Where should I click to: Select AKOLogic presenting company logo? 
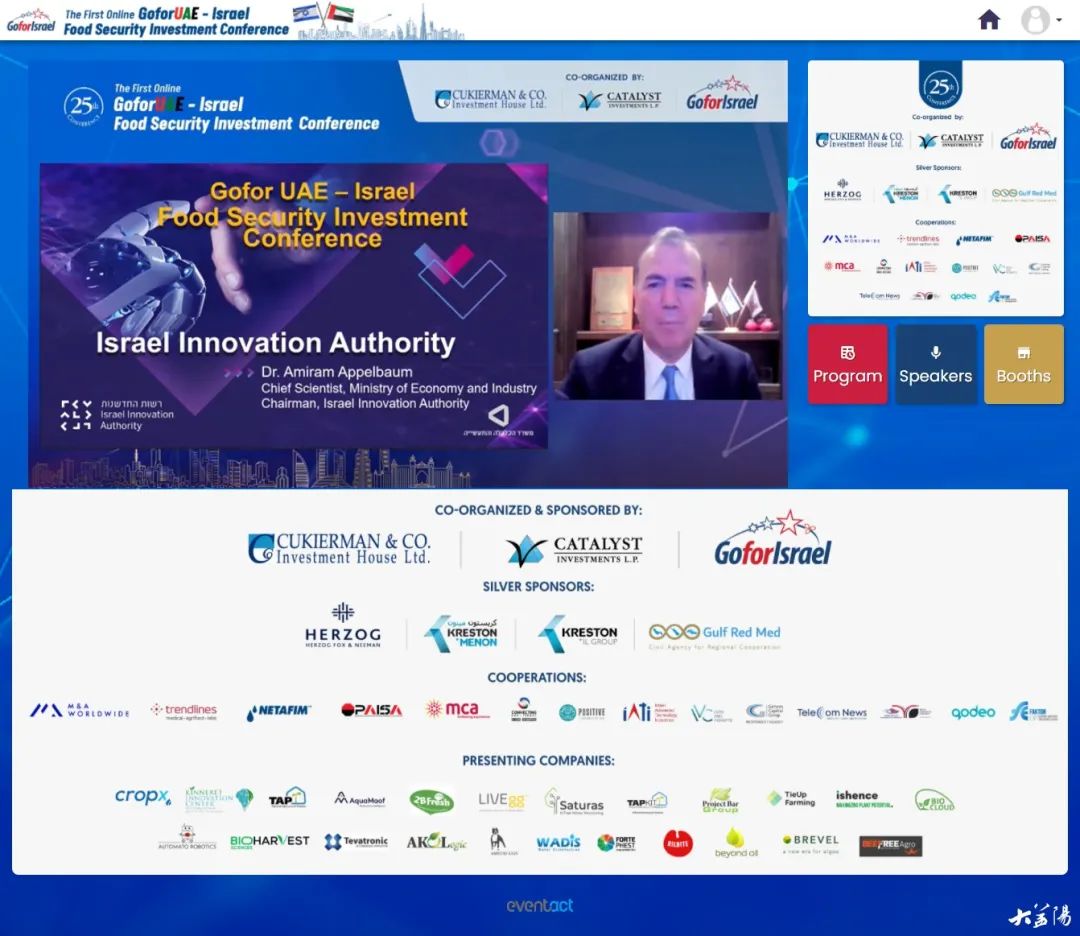coord(437,842)
